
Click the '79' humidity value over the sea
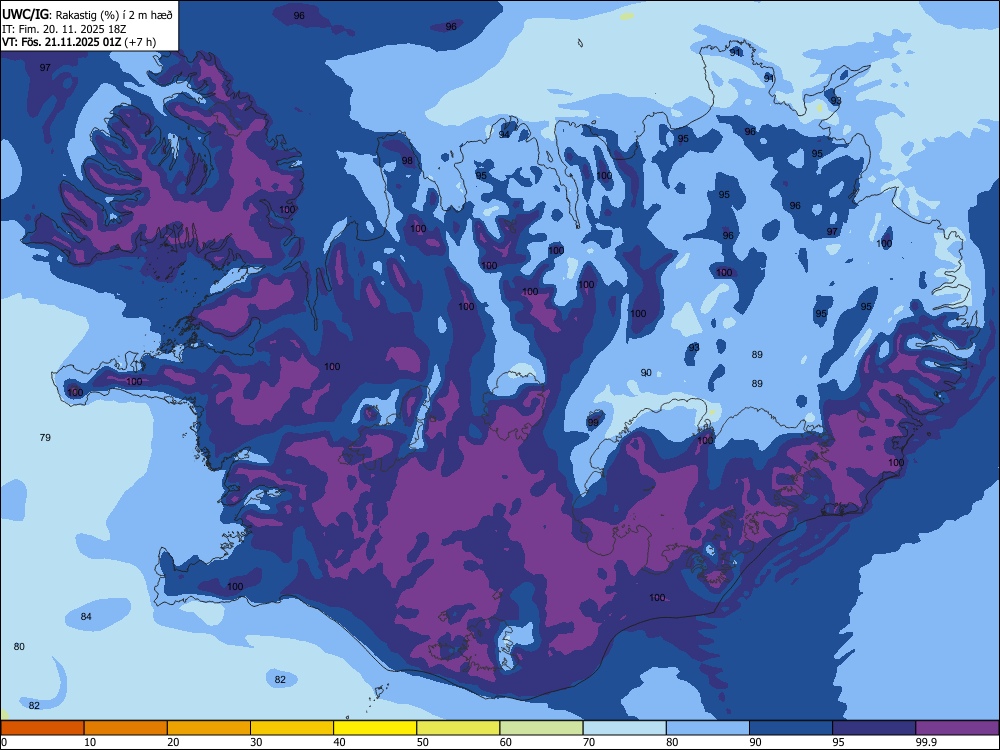45,438
